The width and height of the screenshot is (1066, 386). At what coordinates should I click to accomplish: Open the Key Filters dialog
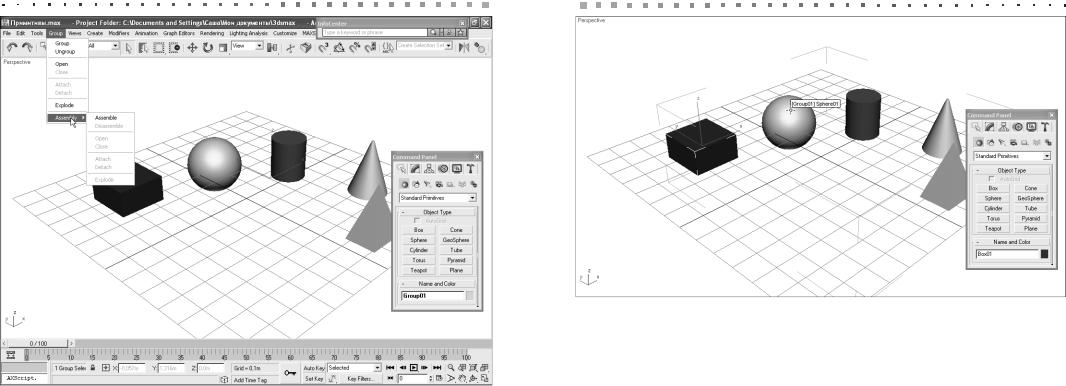(x=360, y=379)
